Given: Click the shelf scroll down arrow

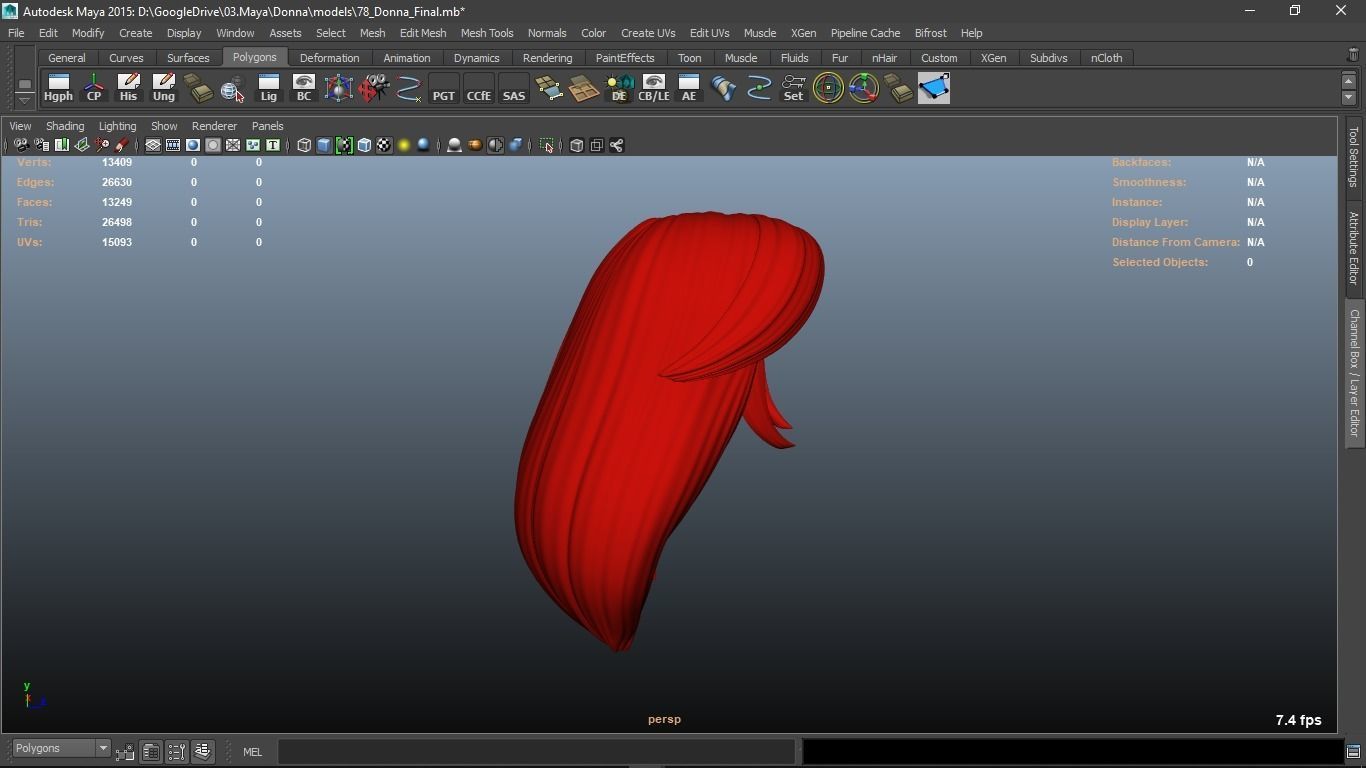Looking at the screenshot, I should [1348, 97].
